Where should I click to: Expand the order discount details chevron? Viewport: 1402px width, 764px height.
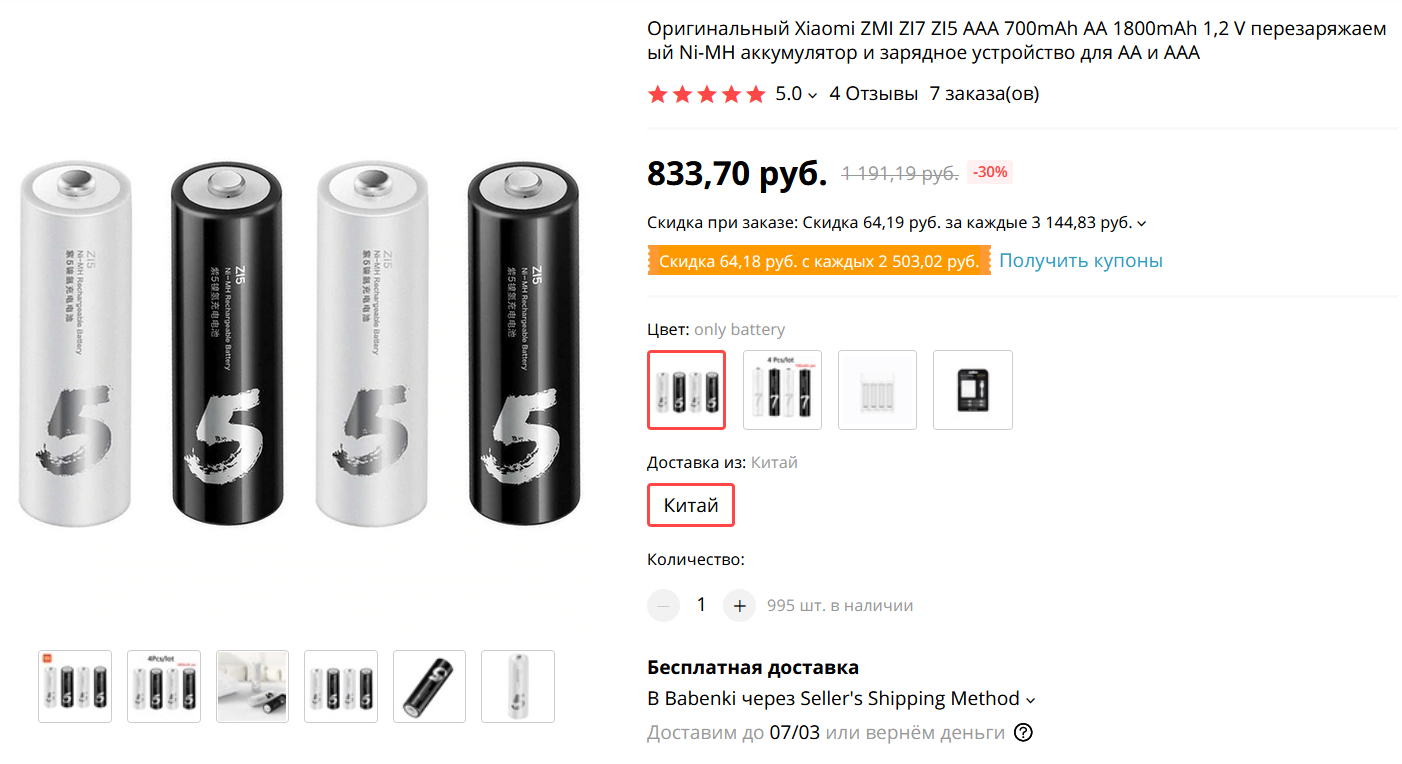pyautogui.click(x=1142, y=223)
